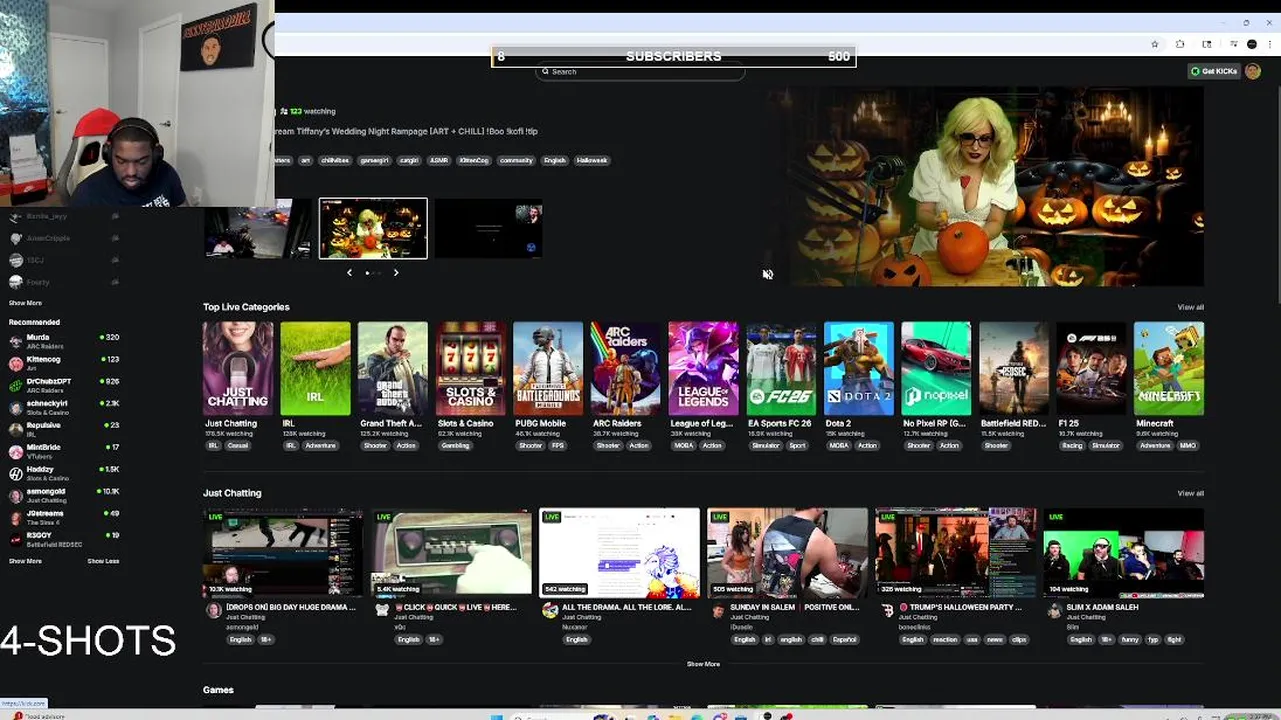This screenshot has height=720, width=1281.
Task: Open the Just Chatting category cover
Action: 238,368
